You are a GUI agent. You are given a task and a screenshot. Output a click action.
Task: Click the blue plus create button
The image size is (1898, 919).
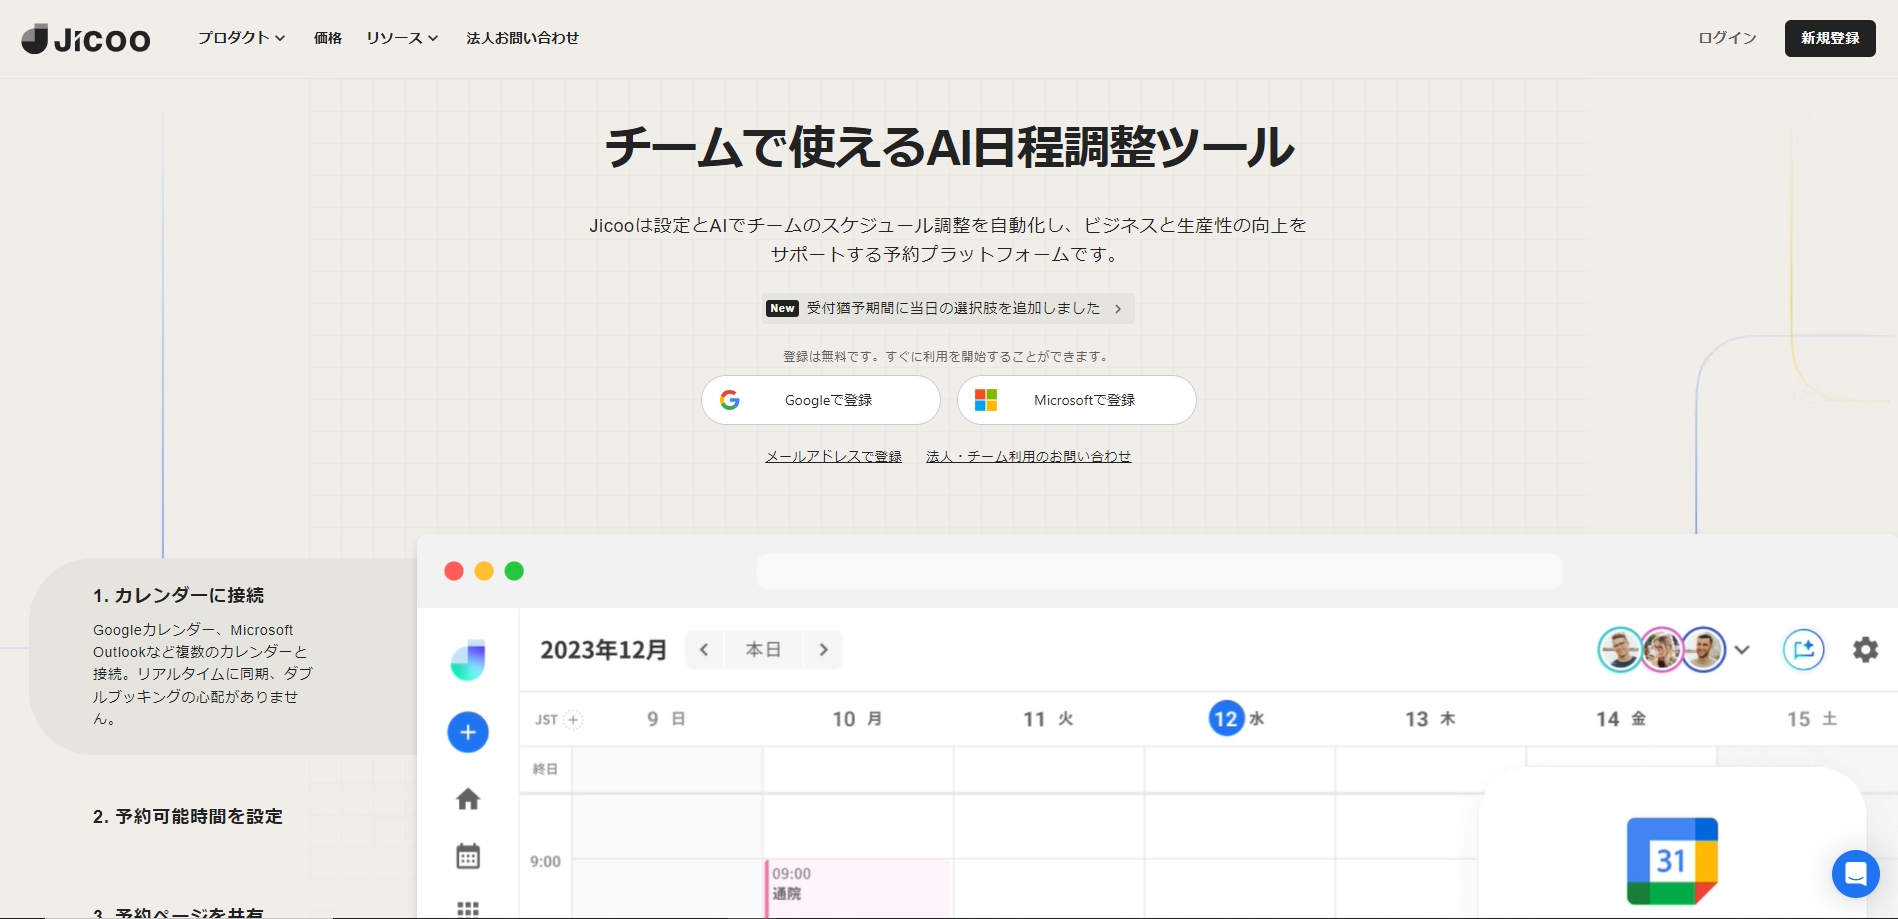coord(468,732)
